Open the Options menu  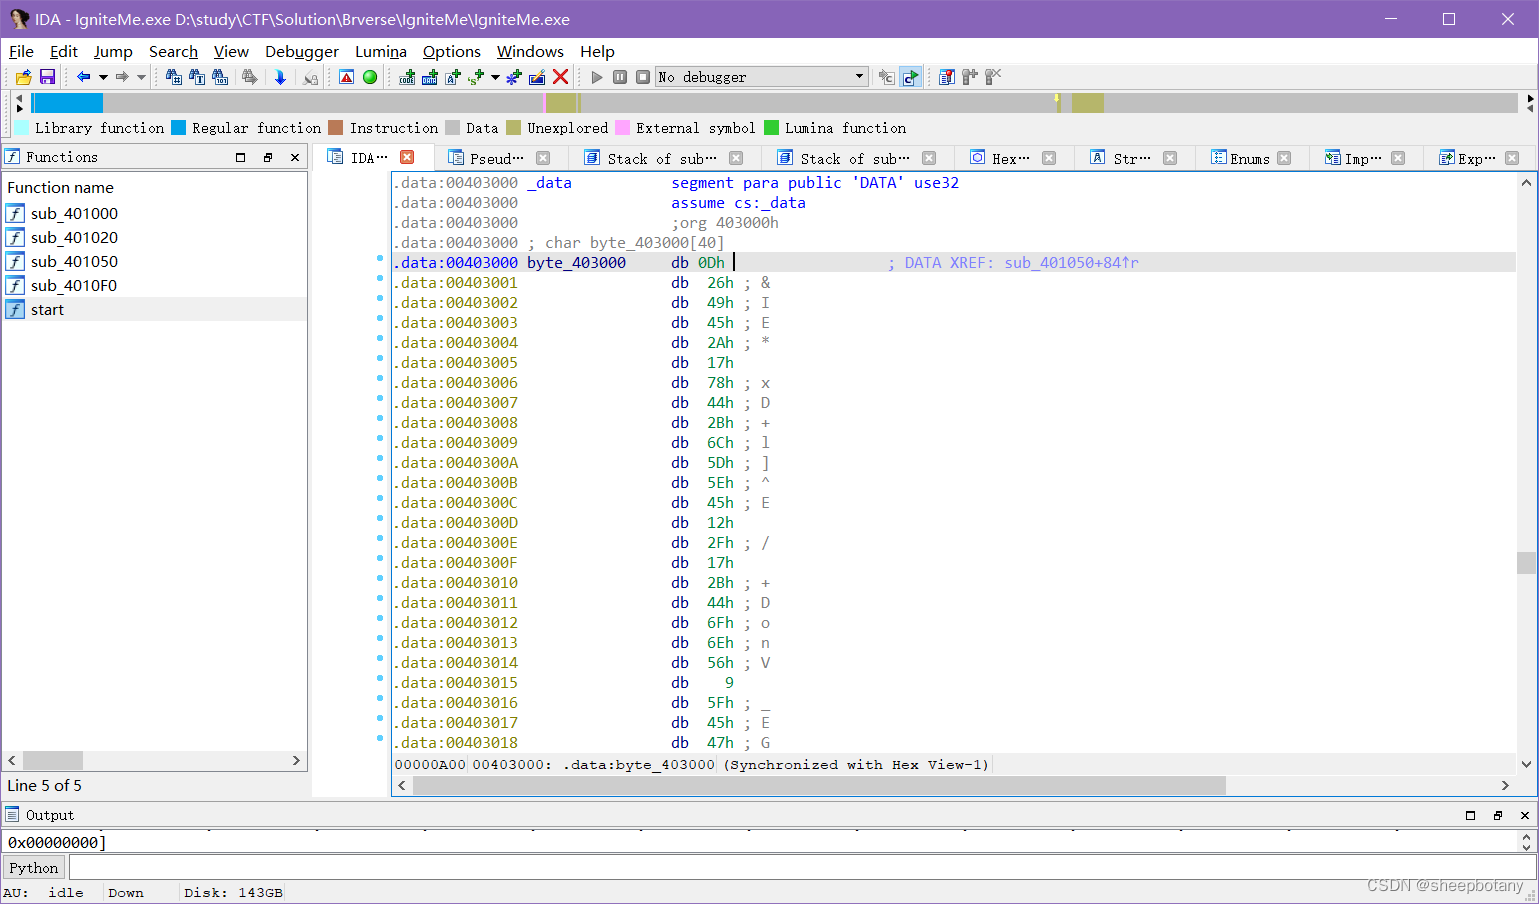(x=452, y=52)
